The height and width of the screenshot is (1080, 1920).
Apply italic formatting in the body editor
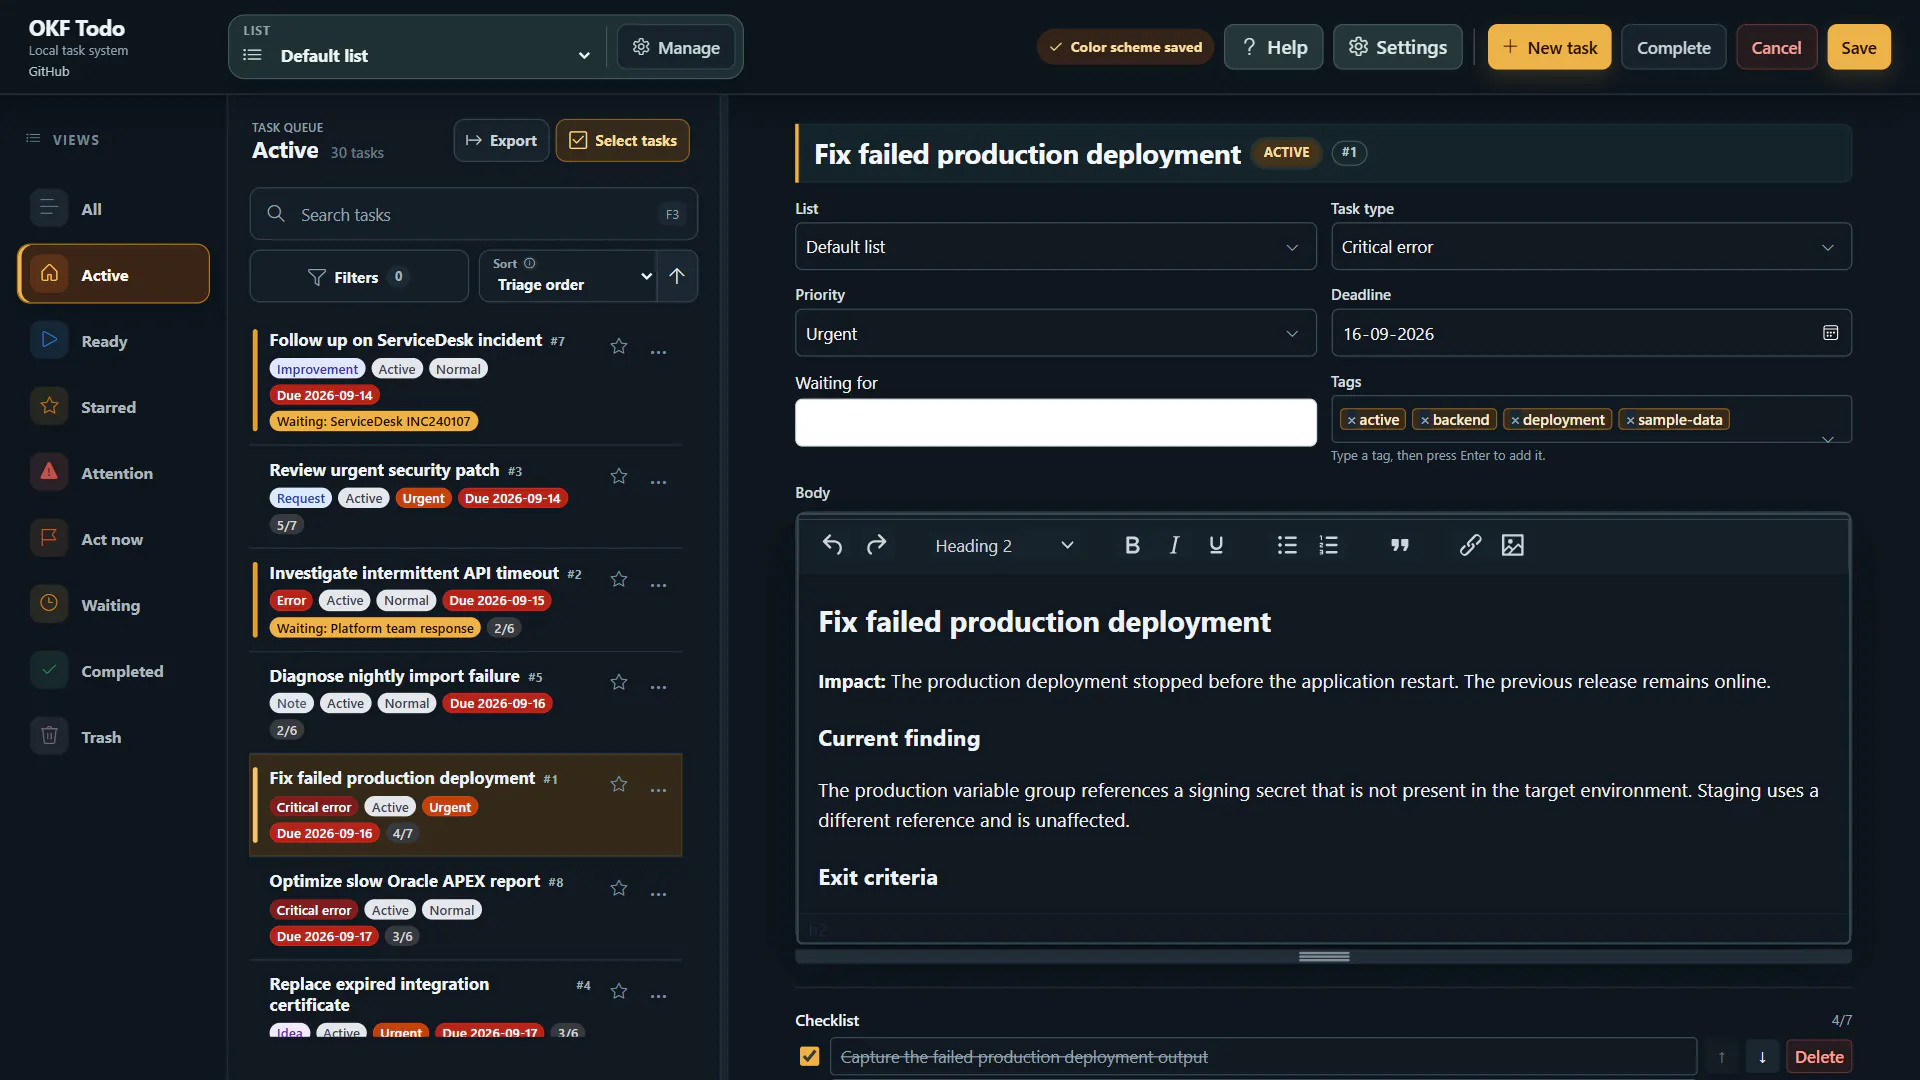[x=1174, y=545]
